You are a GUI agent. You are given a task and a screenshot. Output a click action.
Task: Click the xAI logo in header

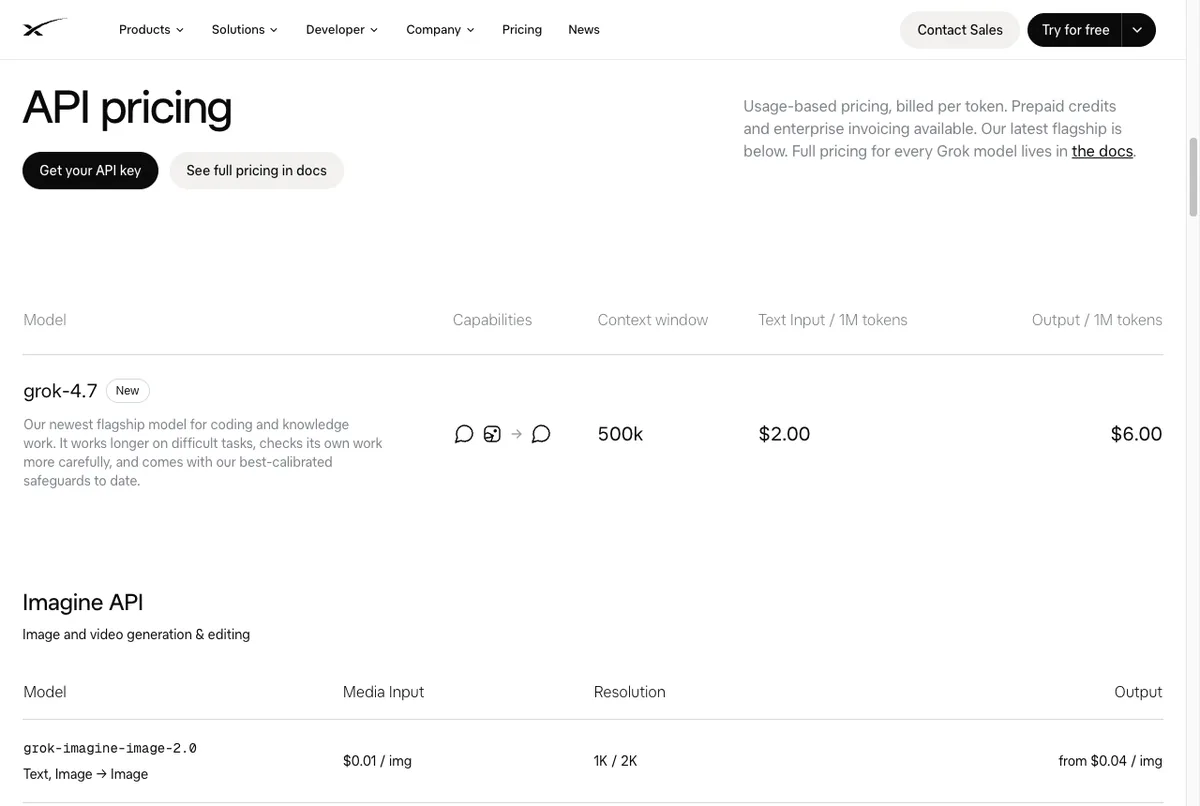point(45,28)
